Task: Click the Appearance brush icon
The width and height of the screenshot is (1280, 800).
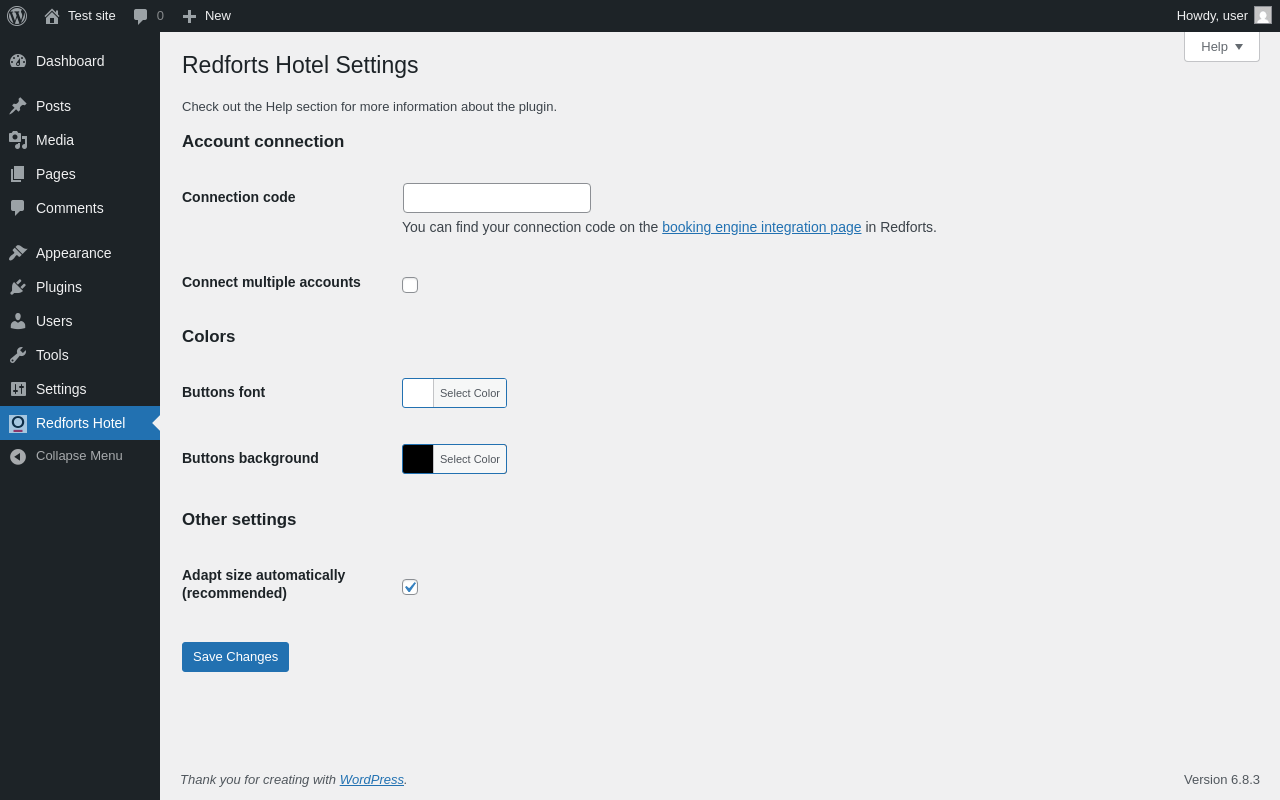Action: 18,253
